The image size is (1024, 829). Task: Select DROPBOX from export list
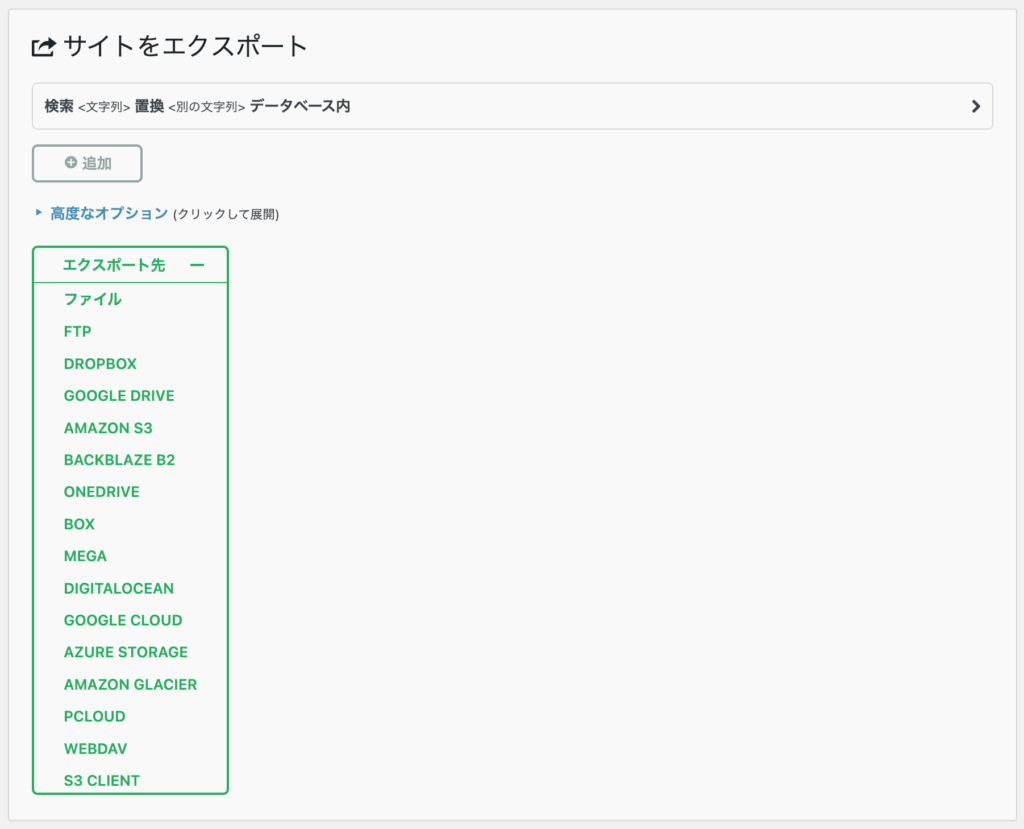[x=100, y=364]
